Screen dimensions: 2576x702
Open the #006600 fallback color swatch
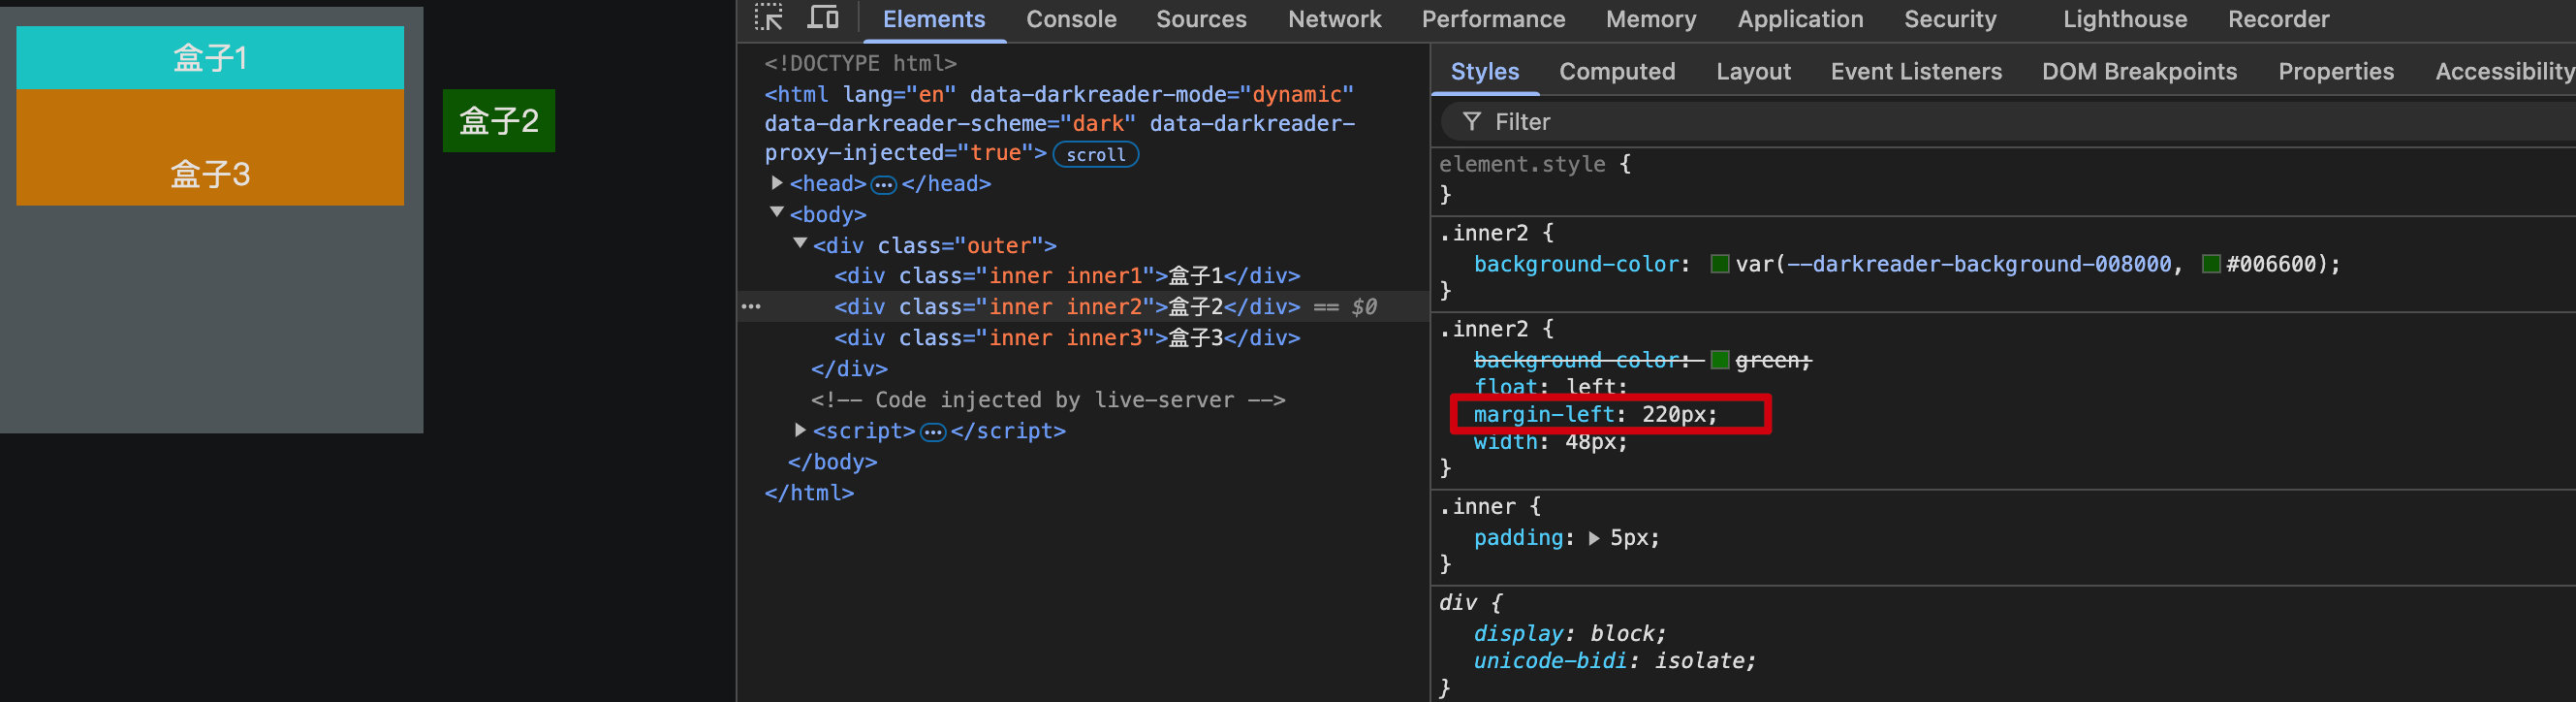pos(2211,264)
